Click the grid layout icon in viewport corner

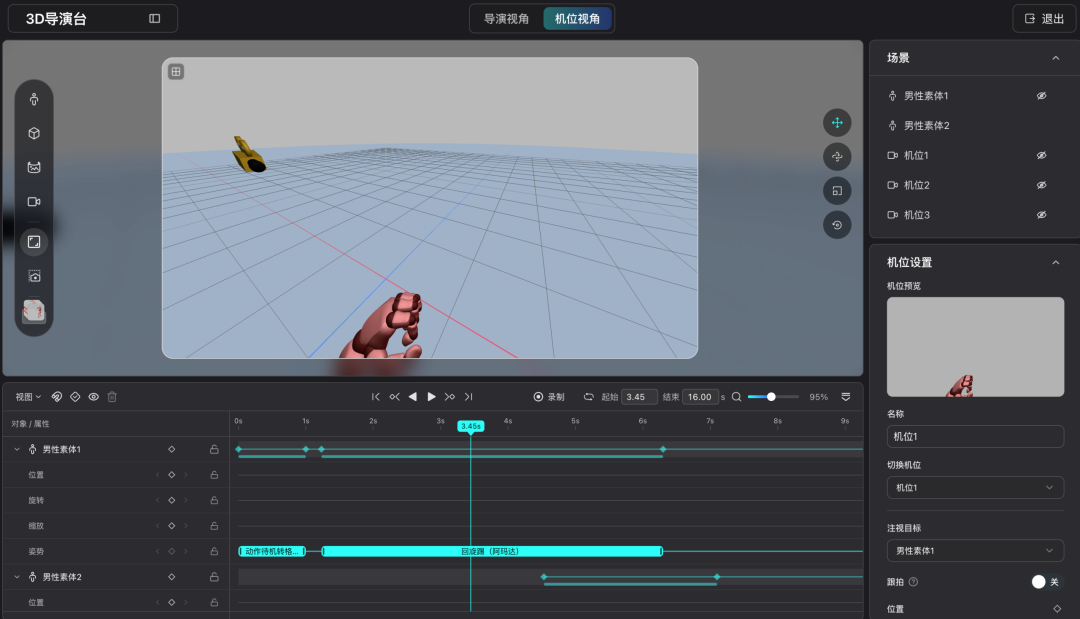click(176, 72)
